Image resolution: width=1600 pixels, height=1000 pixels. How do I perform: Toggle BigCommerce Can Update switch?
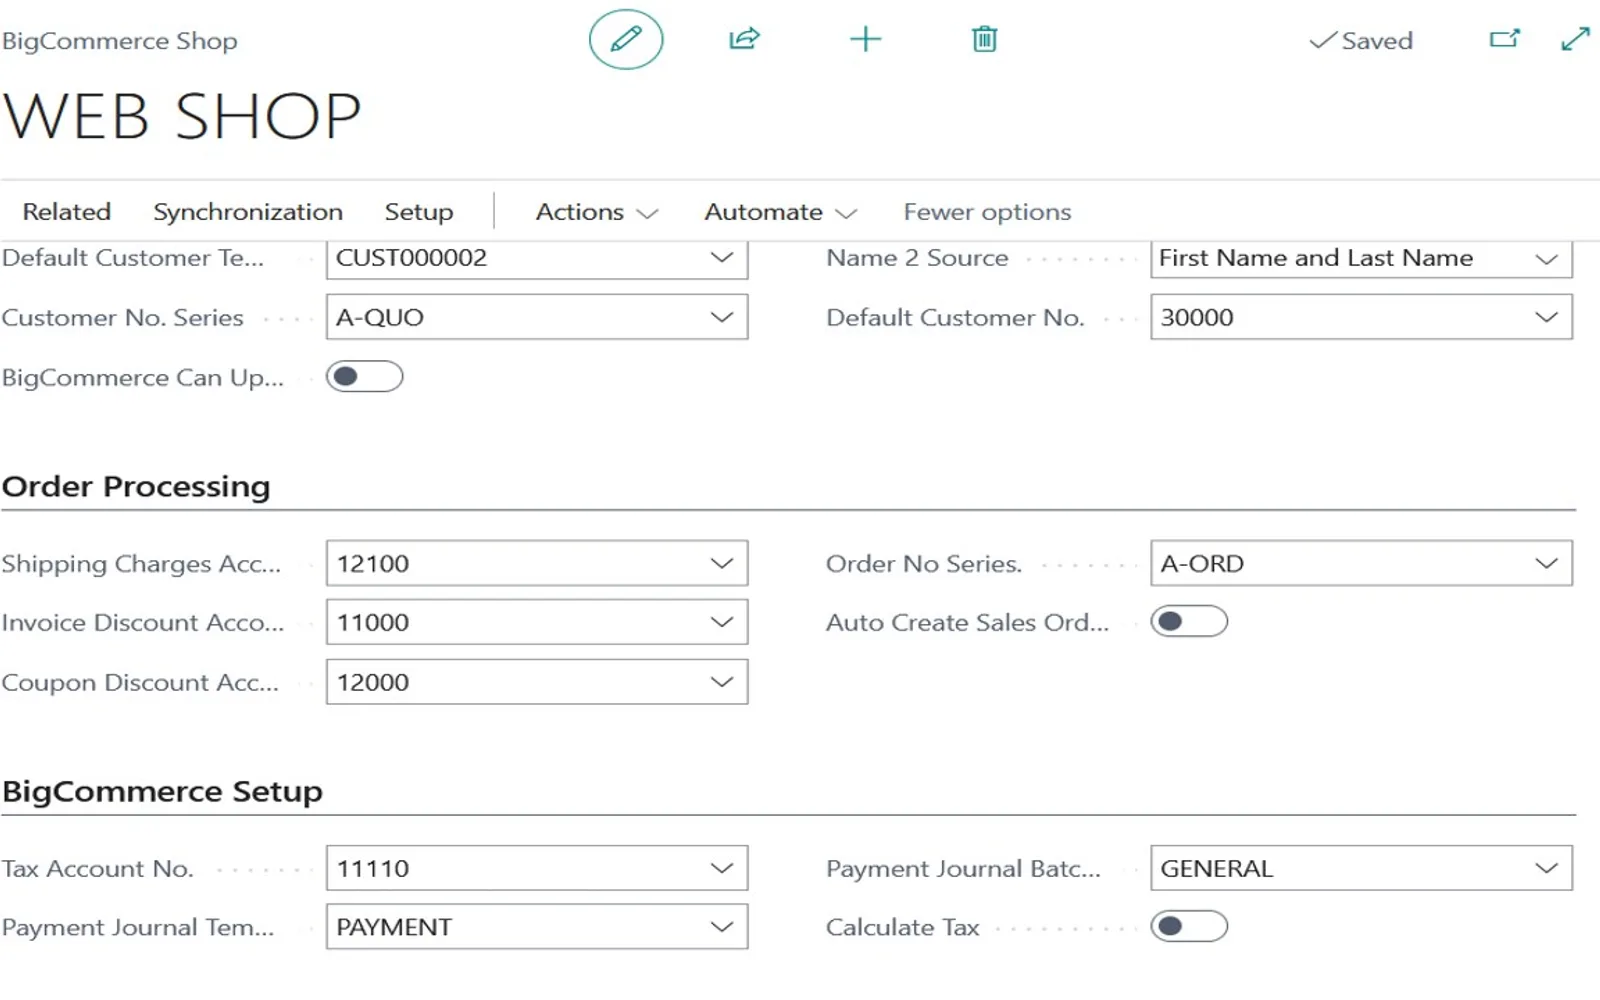tap(365, 377)
